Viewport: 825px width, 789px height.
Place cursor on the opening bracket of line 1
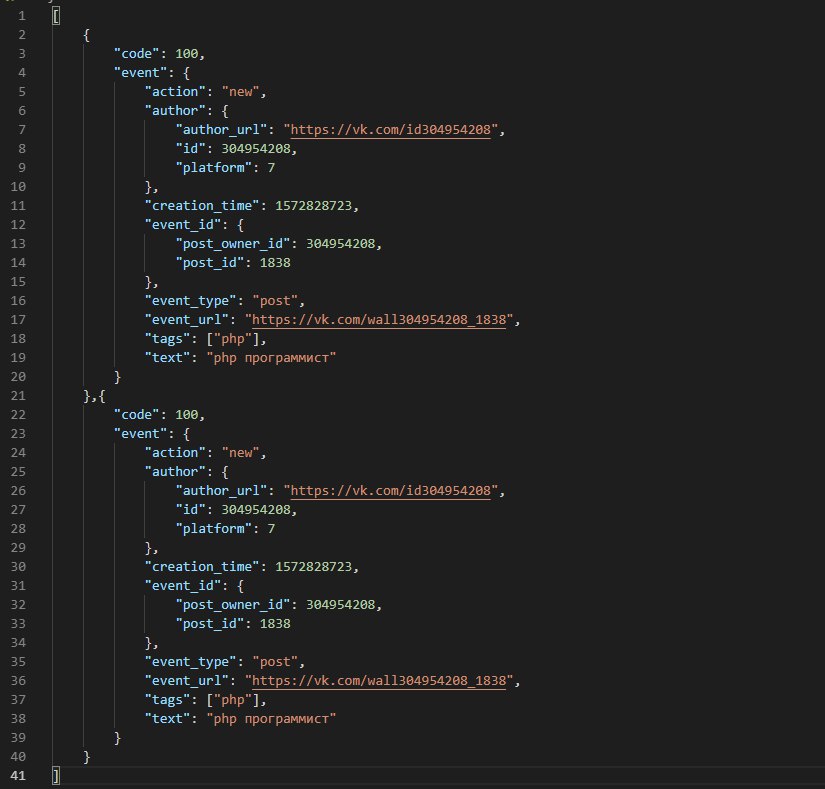(x=56, y=16)
